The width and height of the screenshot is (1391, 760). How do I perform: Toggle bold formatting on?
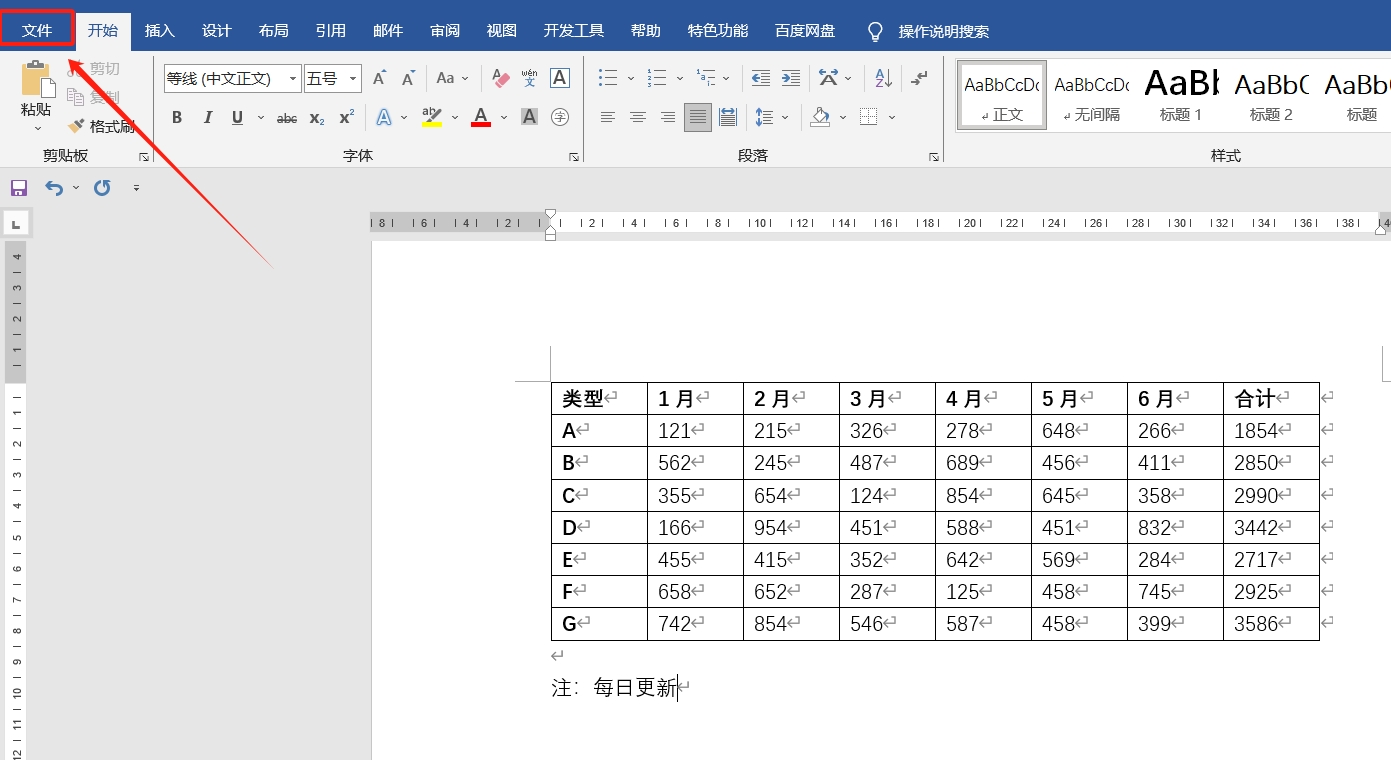[176, 117]
